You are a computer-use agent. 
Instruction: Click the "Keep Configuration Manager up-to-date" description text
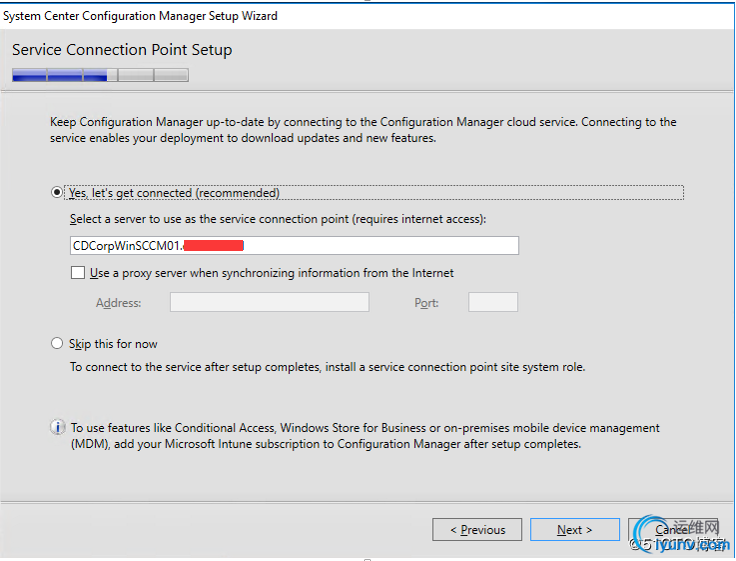point(363,130)
